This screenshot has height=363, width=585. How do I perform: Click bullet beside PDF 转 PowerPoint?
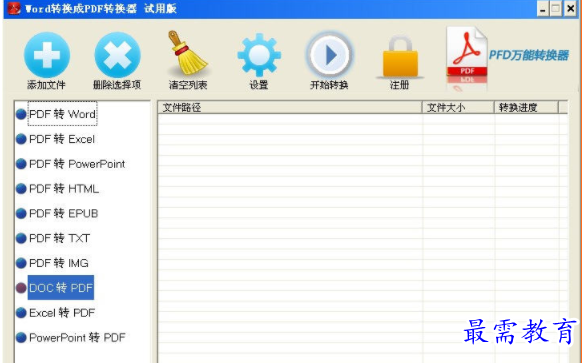click(21, 164)
